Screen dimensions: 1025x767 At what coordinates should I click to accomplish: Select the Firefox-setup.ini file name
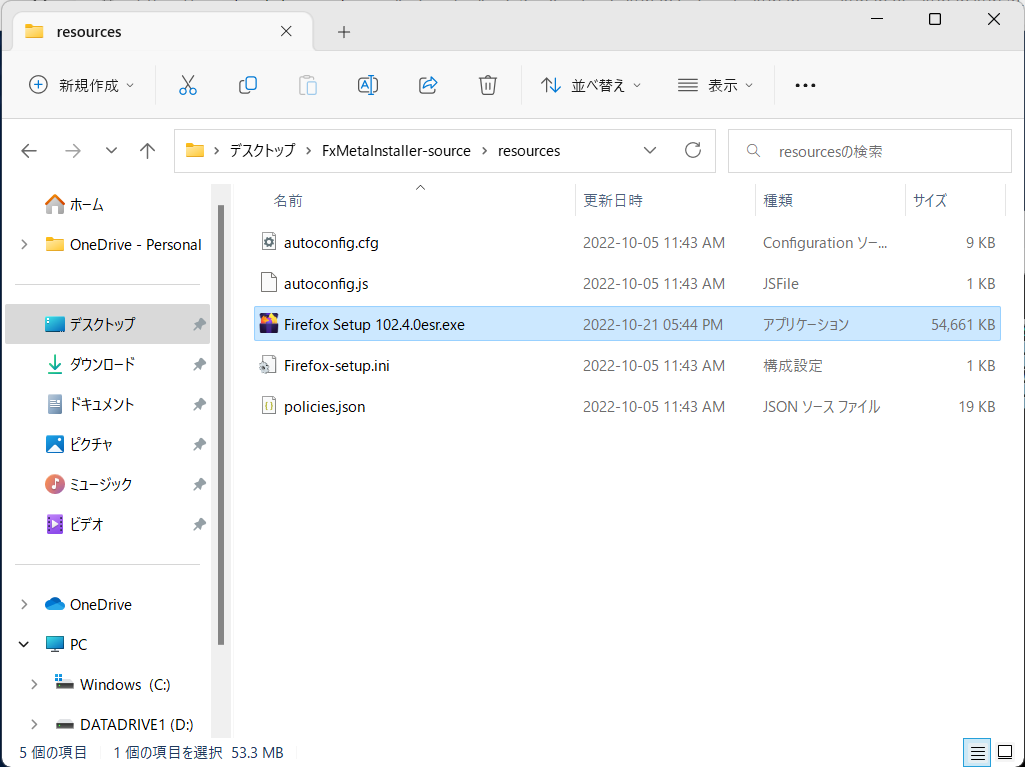337,366
